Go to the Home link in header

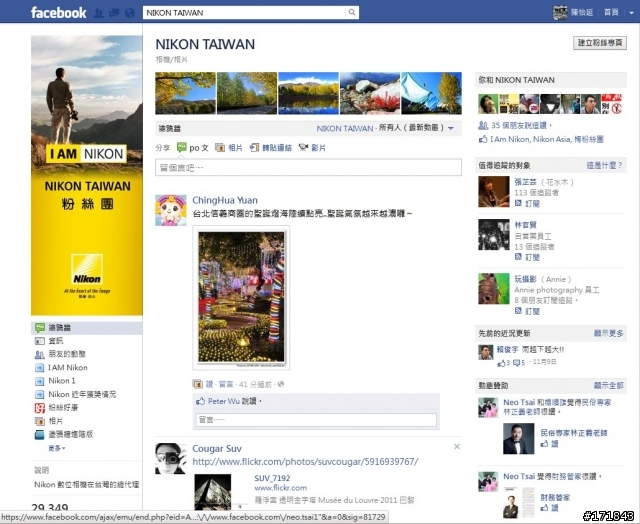[x=611, y=12]
